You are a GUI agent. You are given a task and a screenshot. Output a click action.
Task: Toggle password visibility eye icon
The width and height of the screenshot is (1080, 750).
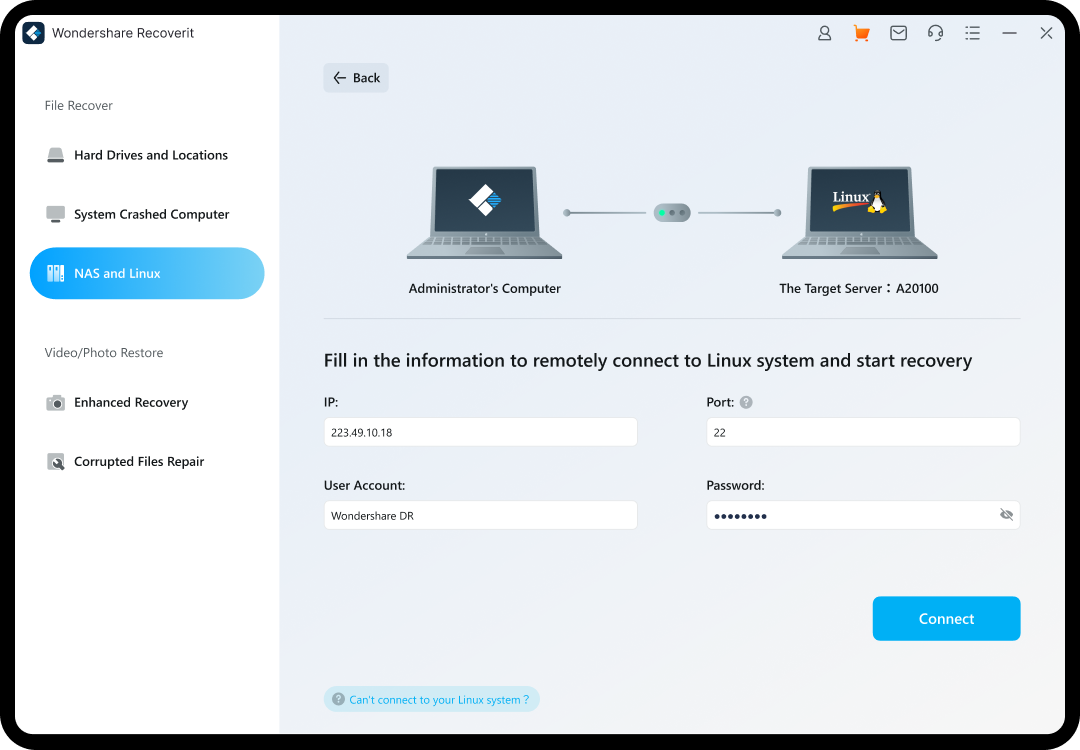1006,514
